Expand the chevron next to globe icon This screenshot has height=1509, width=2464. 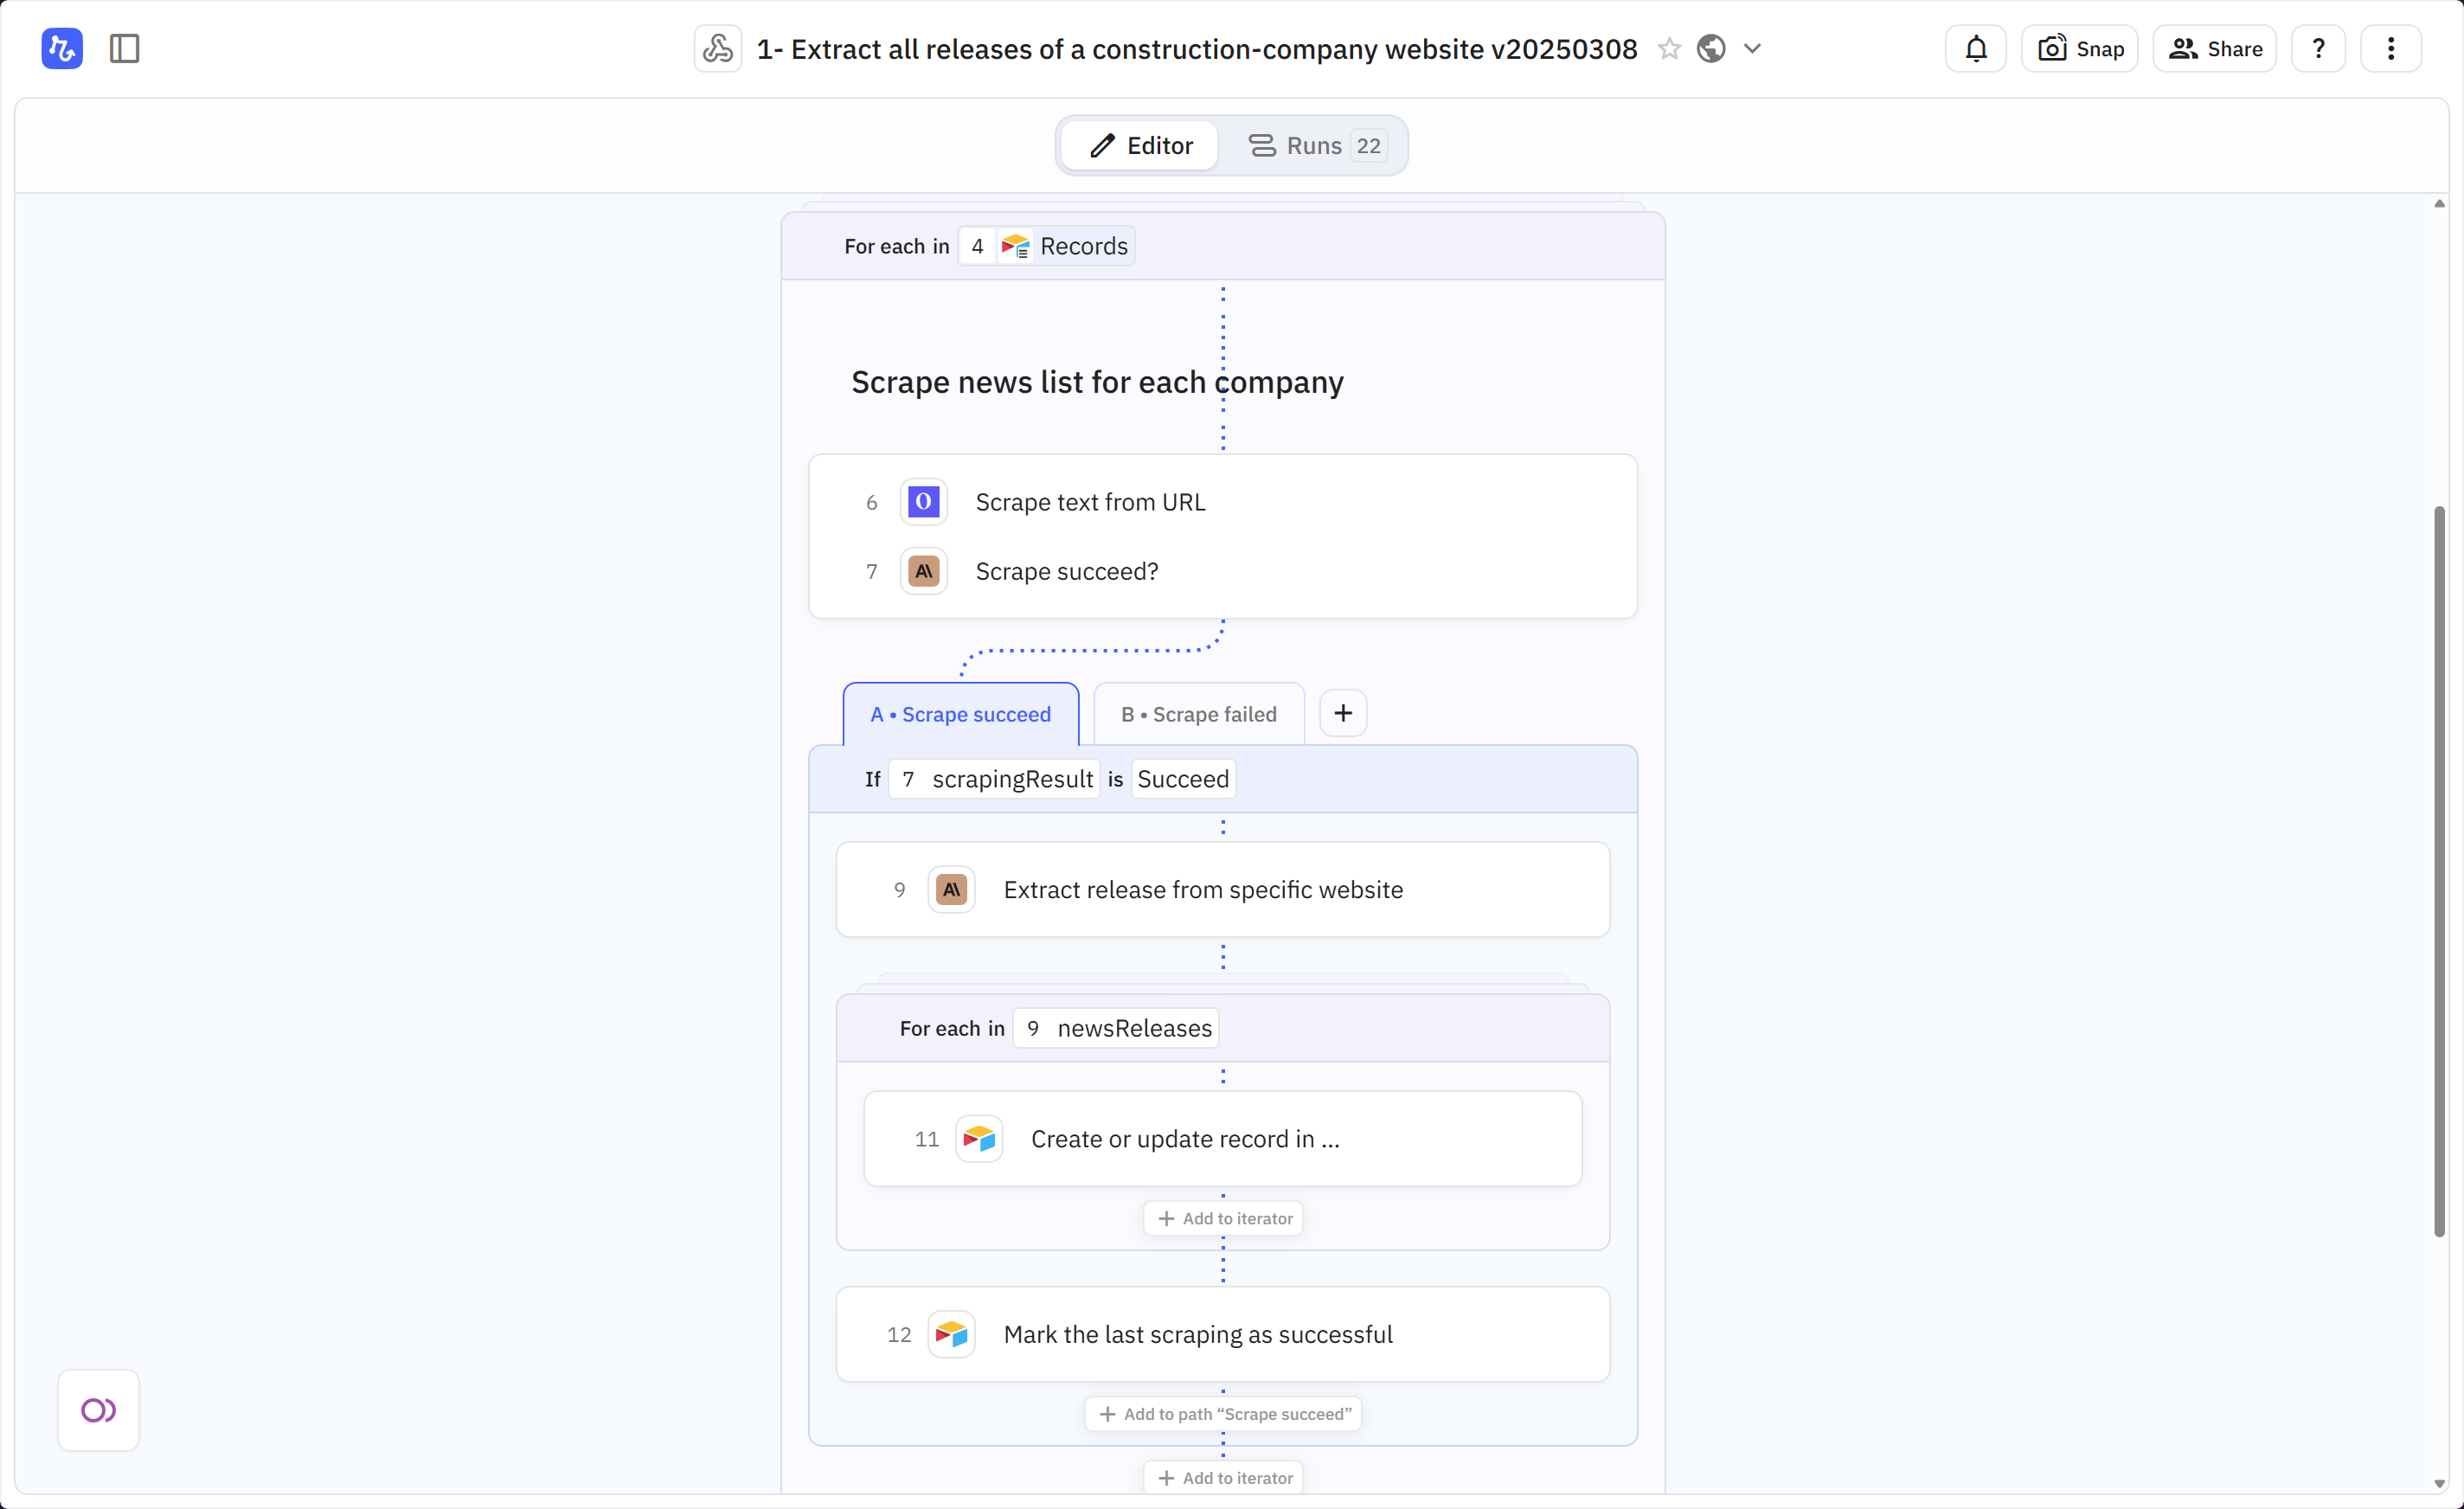[1752, 49]
